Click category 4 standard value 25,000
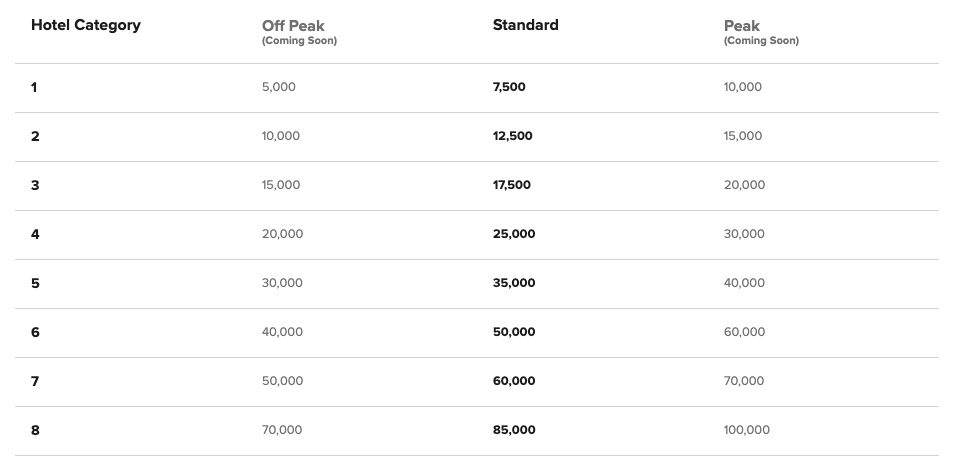Image resolution: width=956 pixels, height=464 pixels. point(514,234)
